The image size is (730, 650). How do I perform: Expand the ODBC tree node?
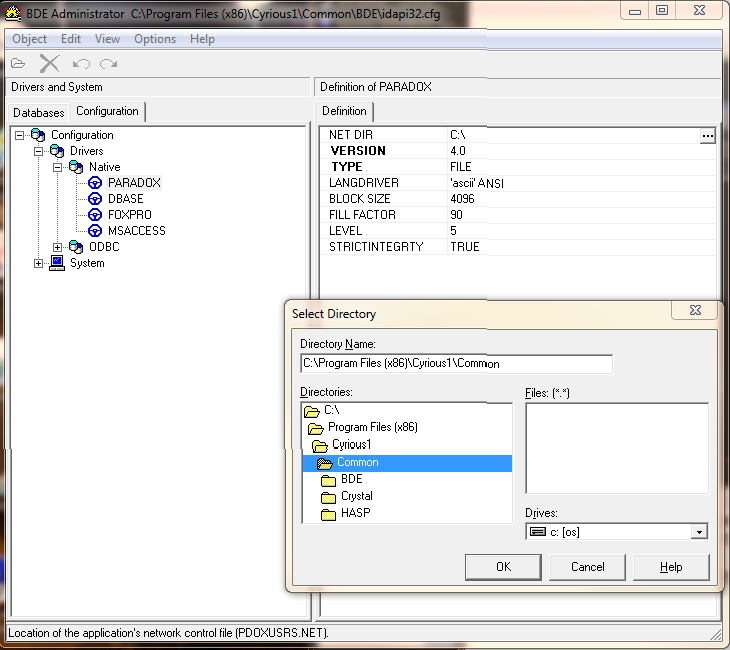pyautogui.click(x=57, y=247)
